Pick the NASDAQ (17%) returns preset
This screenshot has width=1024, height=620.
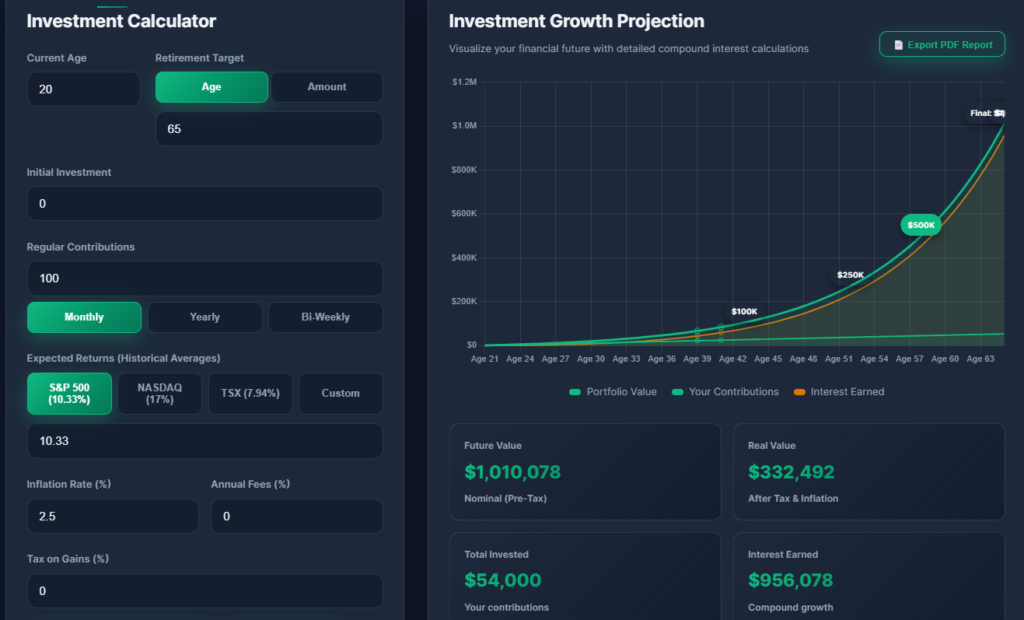[160, 393]
